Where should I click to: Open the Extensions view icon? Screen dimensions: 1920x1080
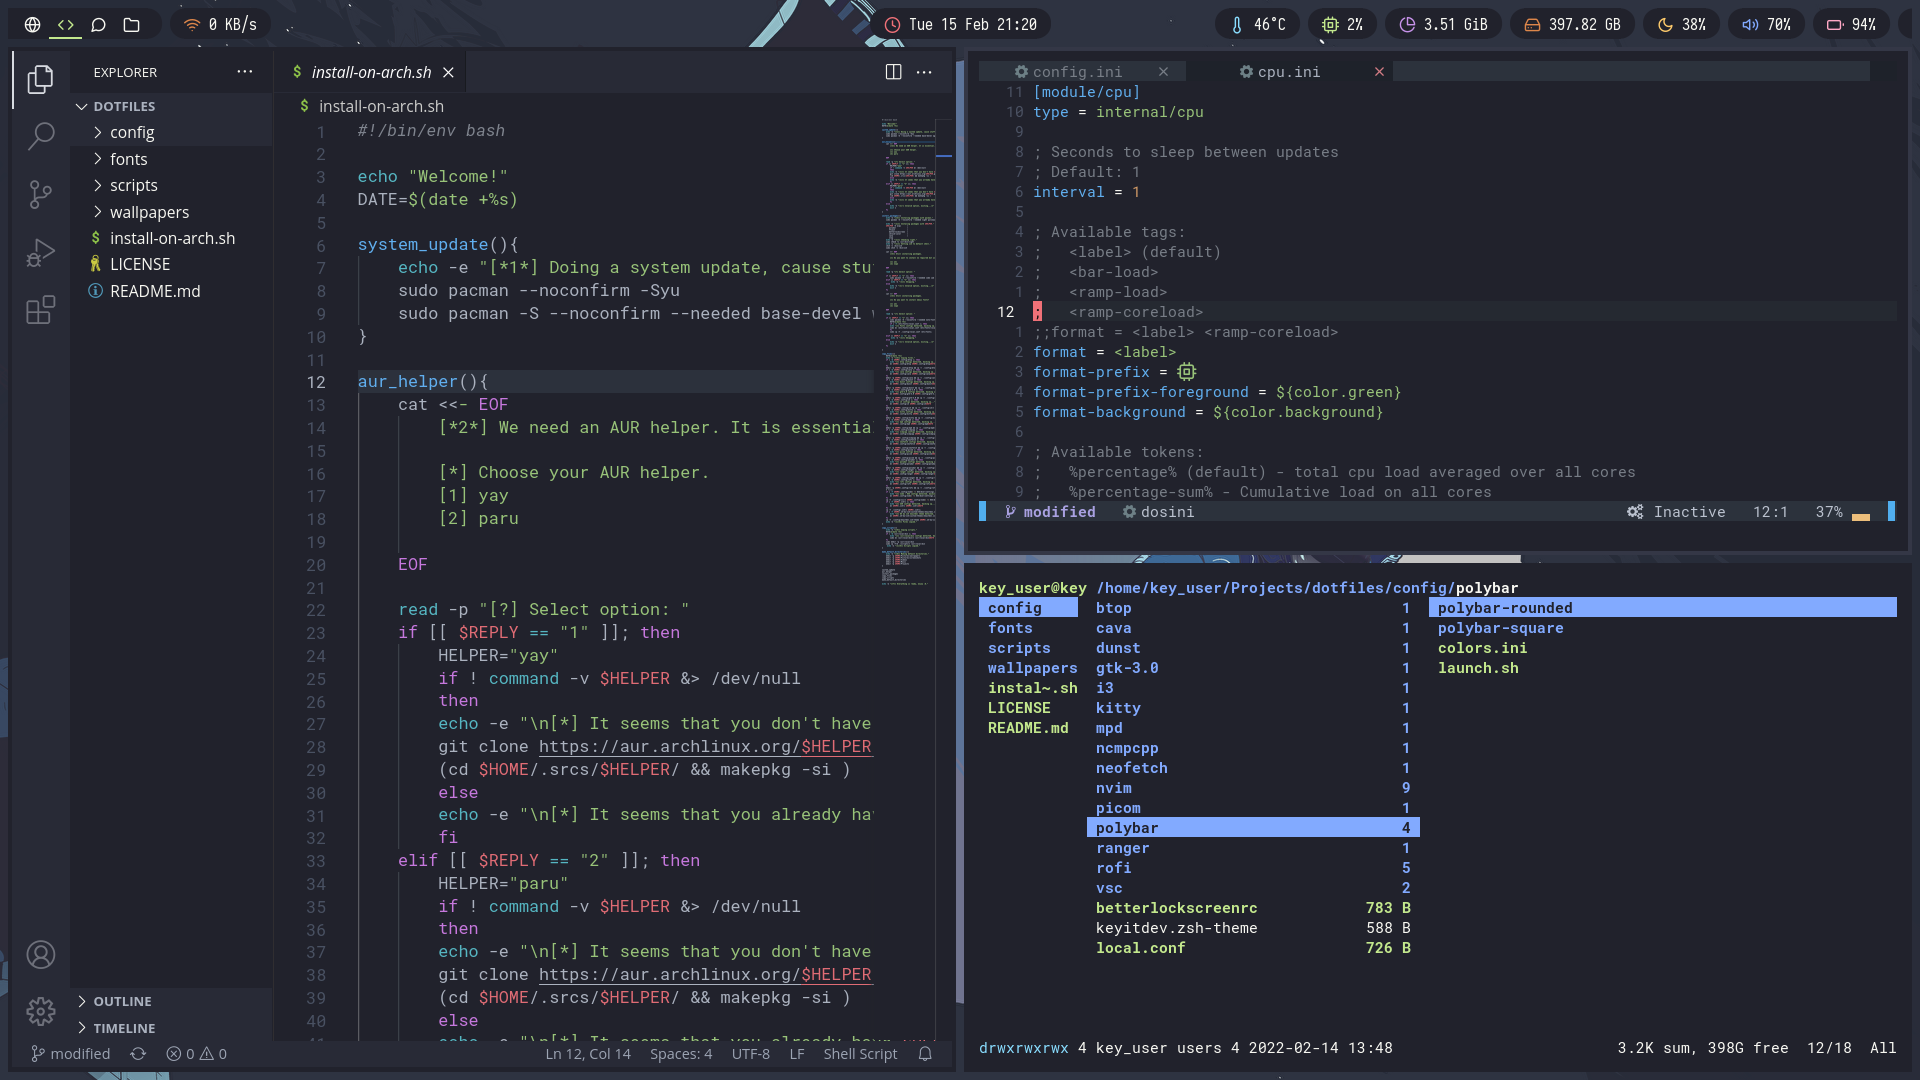coord(40,310)
